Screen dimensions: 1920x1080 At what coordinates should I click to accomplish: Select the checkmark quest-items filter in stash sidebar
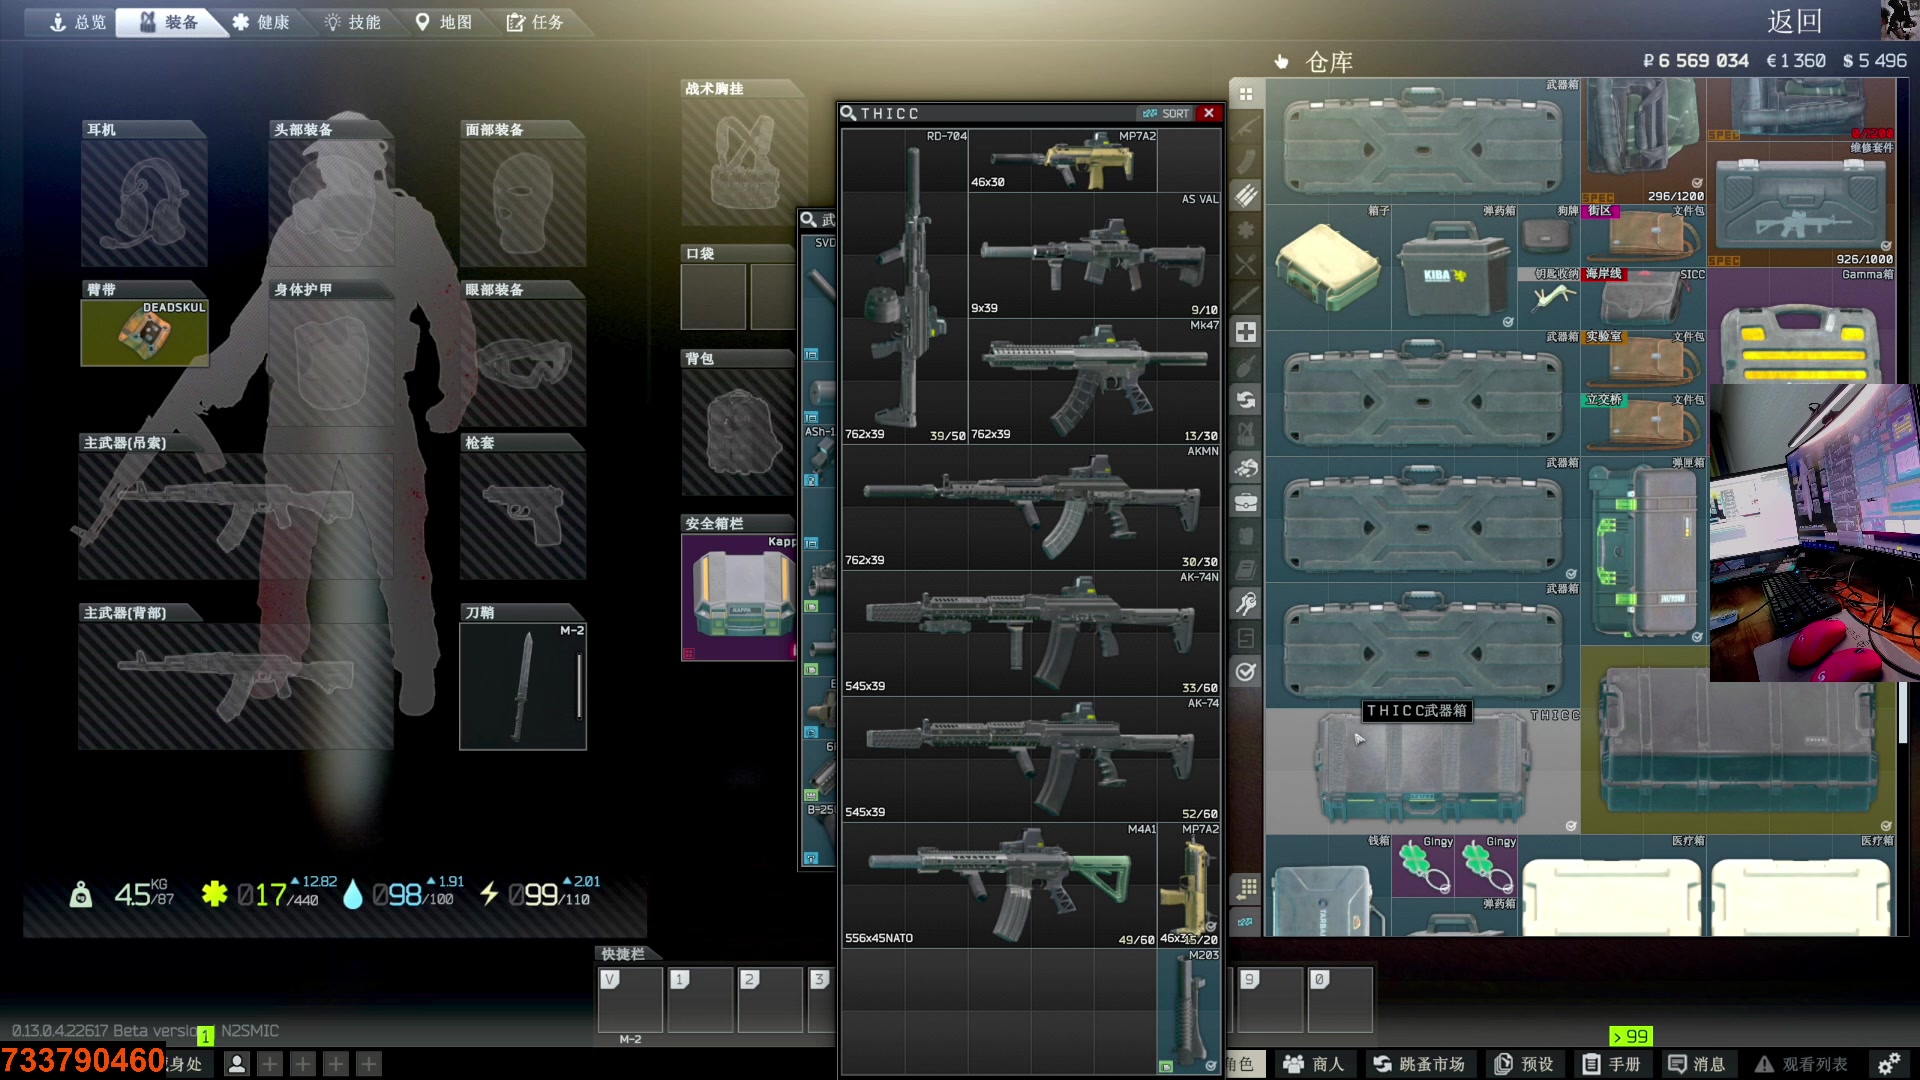click(x=1246, y=672)
